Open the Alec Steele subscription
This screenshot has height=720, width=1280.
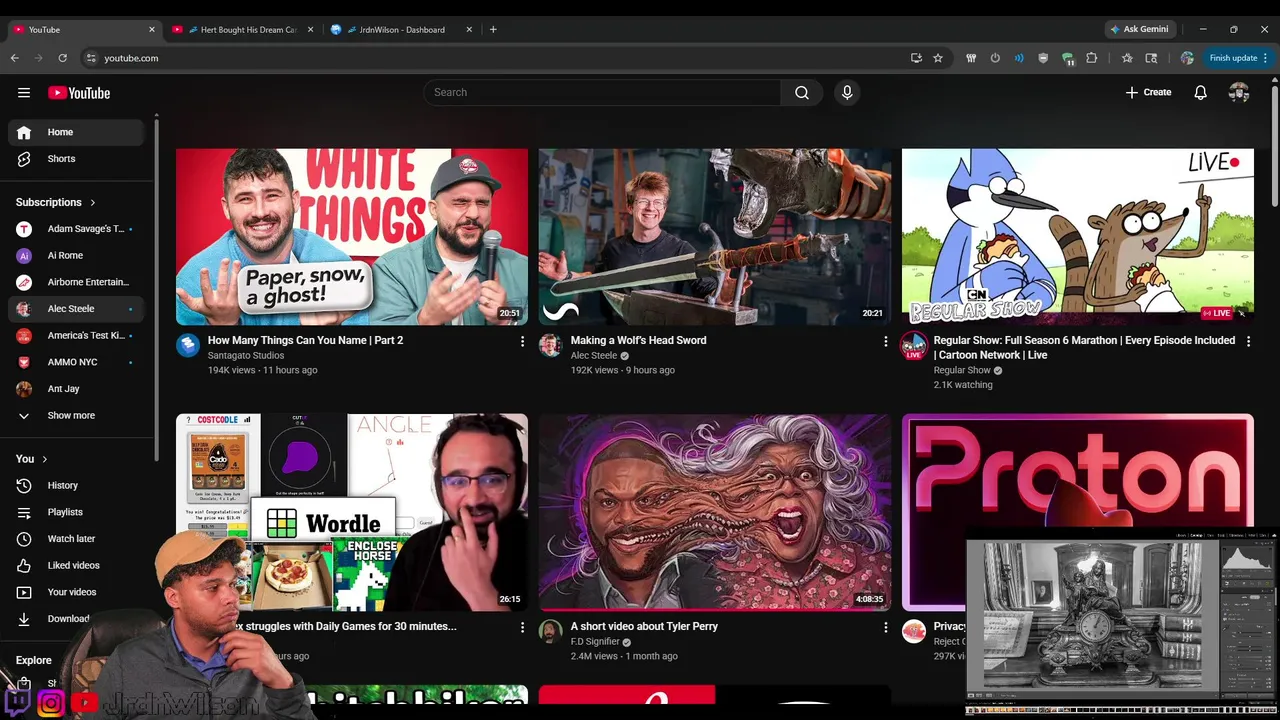point(76,309)
